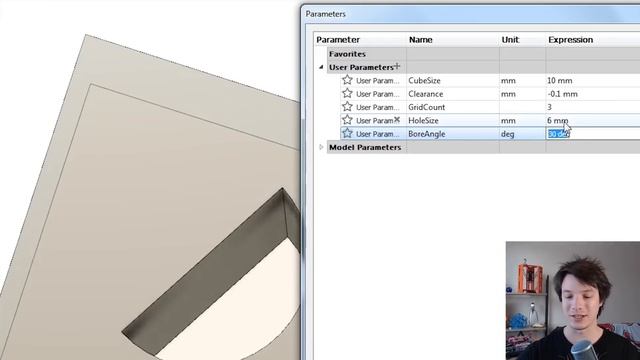Click the Parameter column header
Viewport: 640px width, 360px height.
point(338,40)
